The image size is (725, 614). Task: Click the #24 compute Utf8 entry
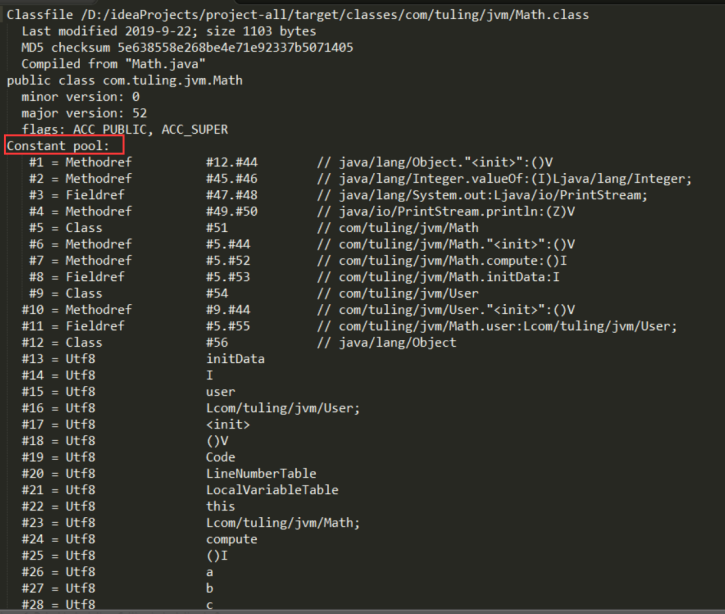140,539
